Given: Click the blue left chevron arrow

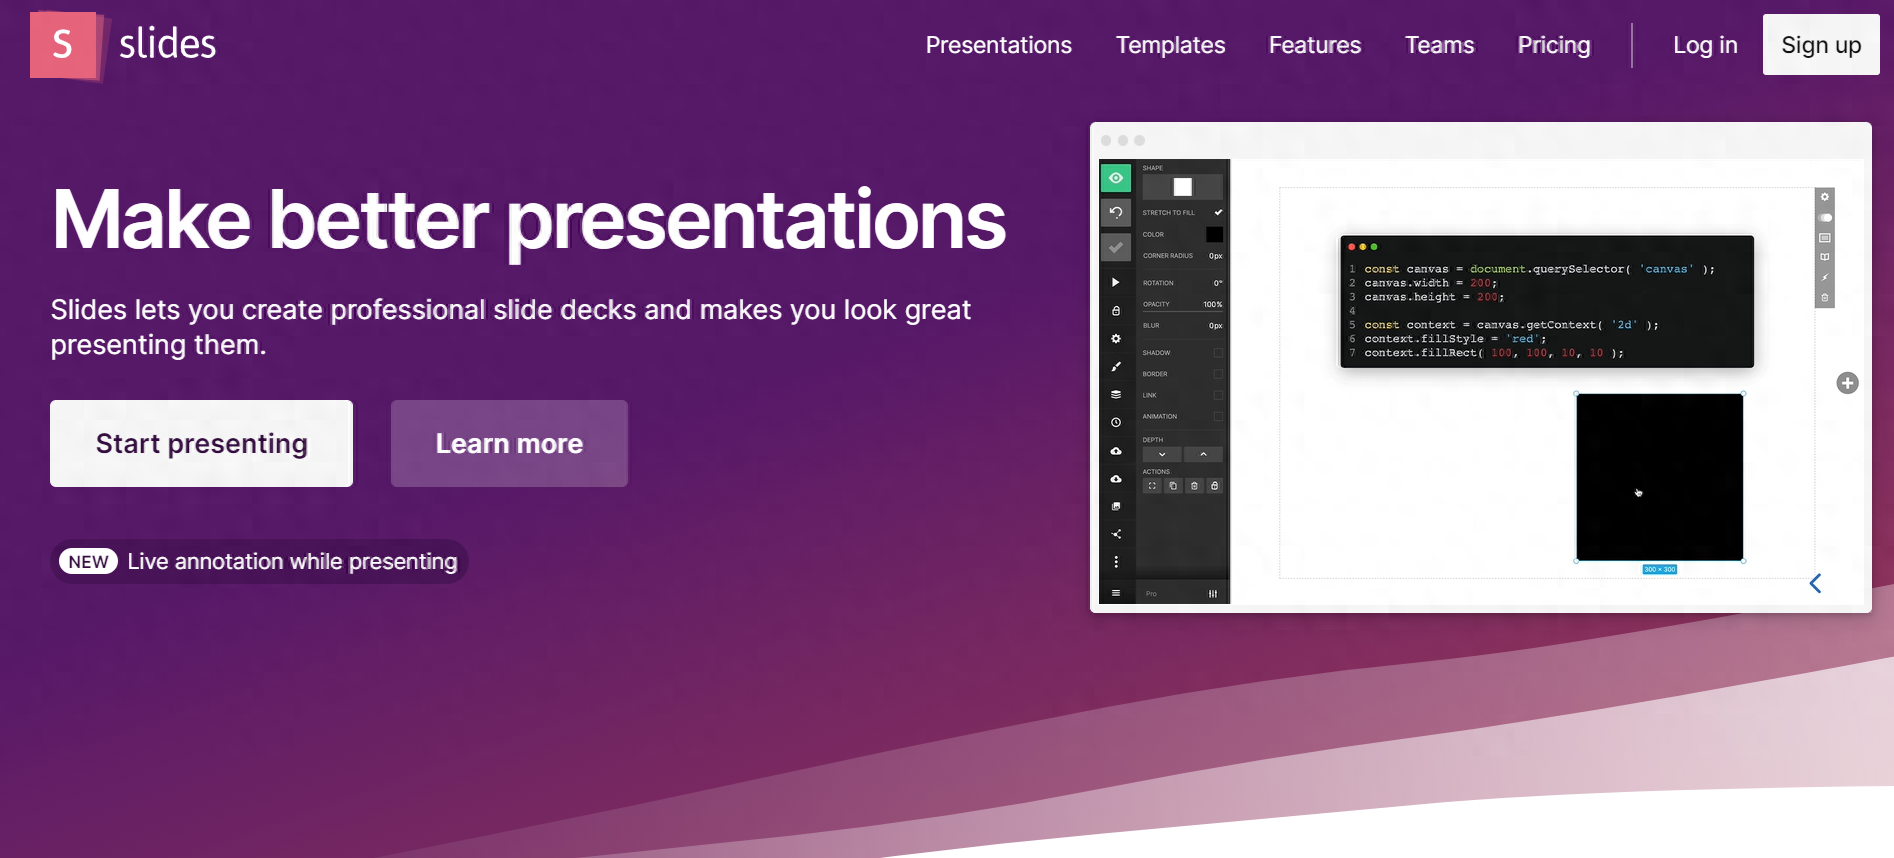Looking at the screenshot, I should (x=1815, y=583).
